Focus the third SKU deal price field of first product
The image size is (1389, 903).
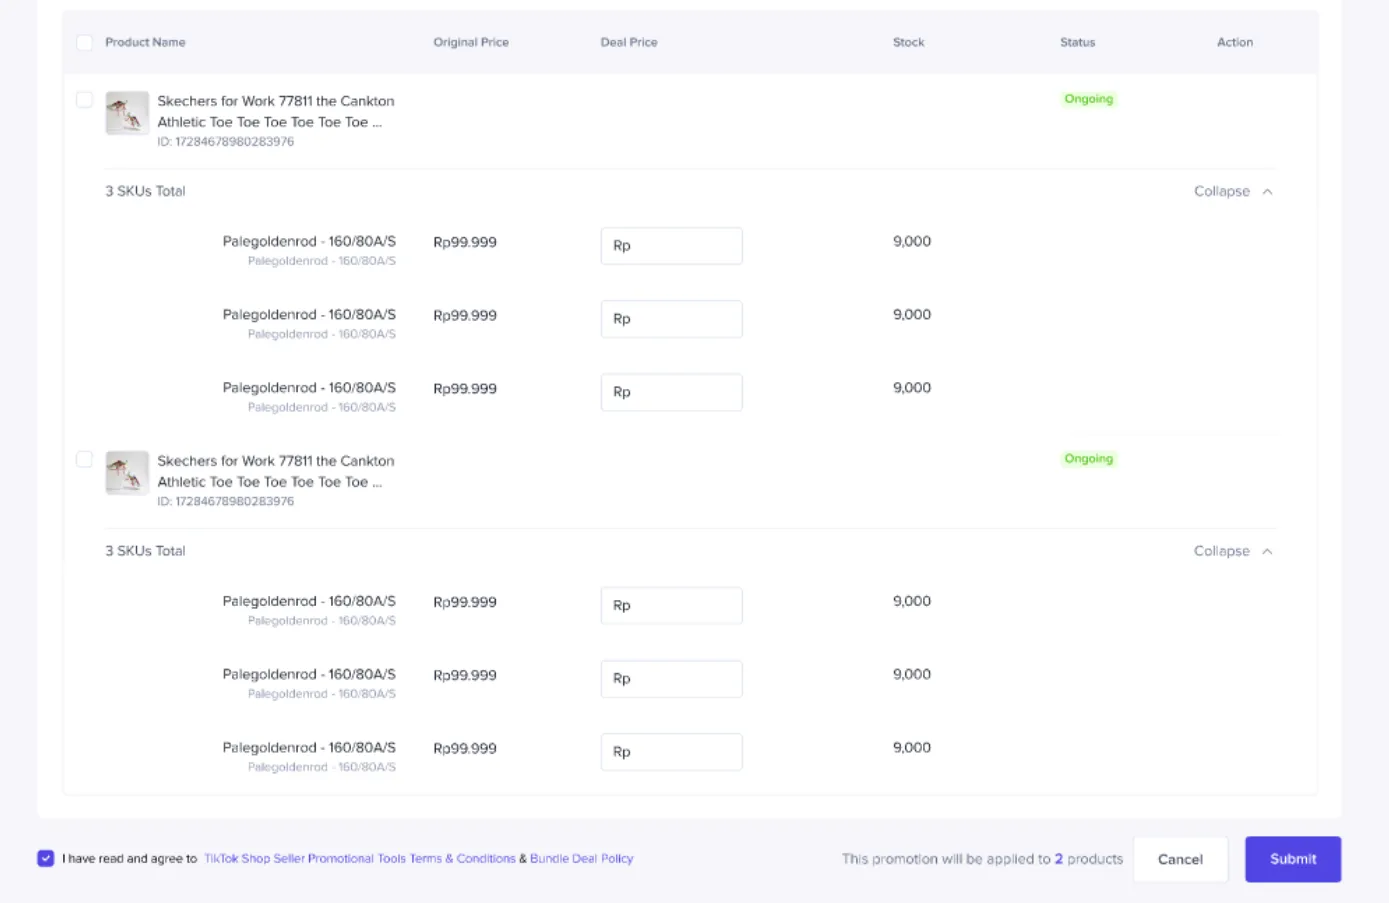[x=671, y=392]
